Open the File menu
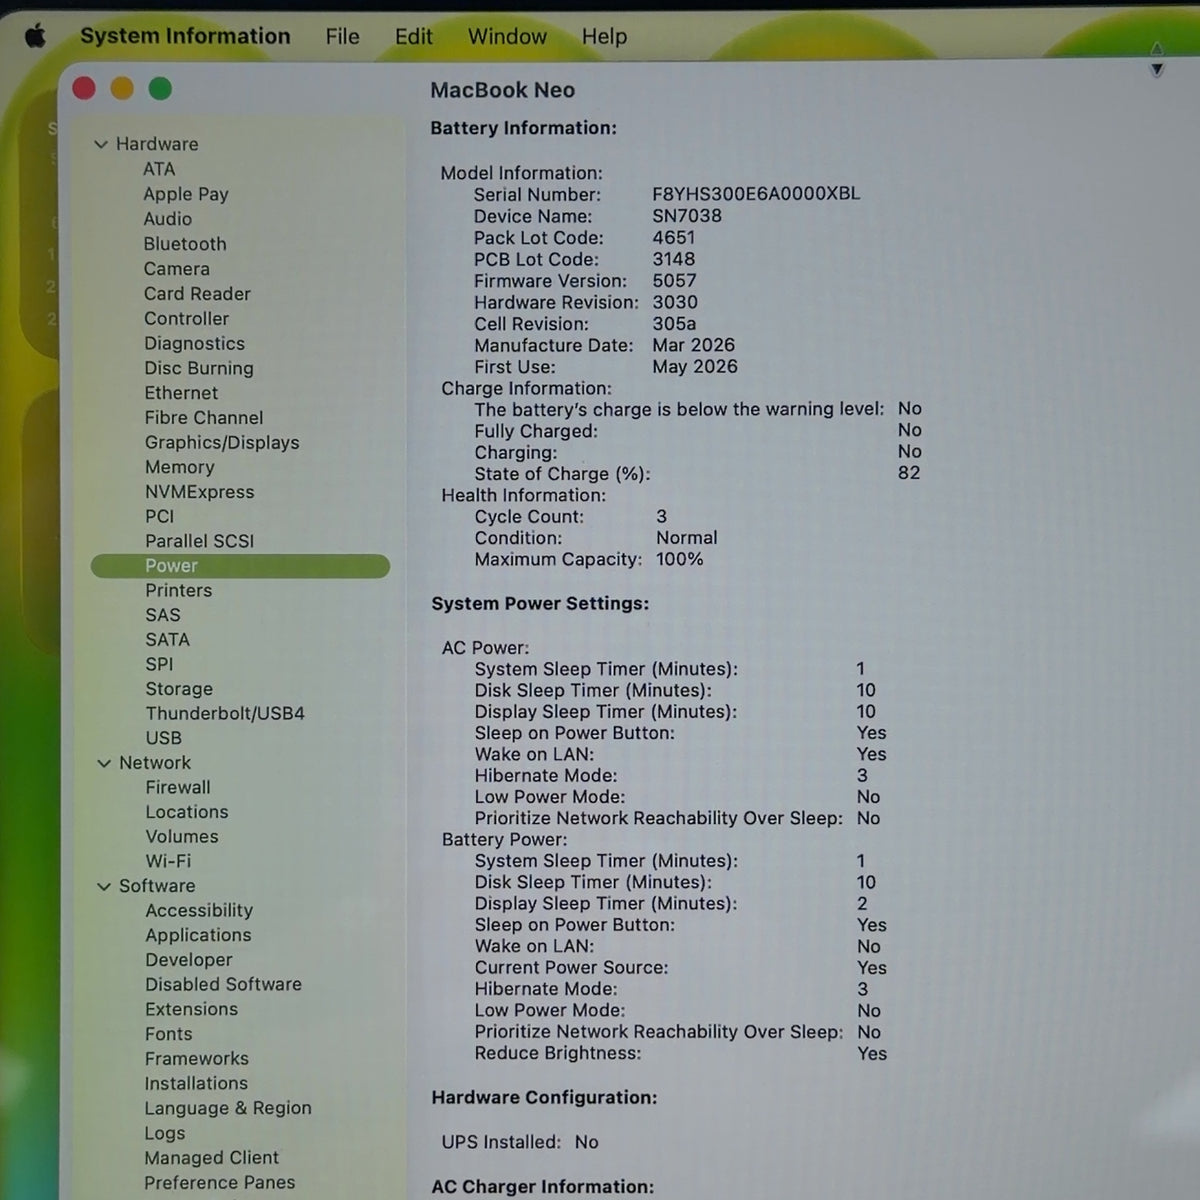The height and width of the screenshot is (1200, 1200). [x=342, y=36]
